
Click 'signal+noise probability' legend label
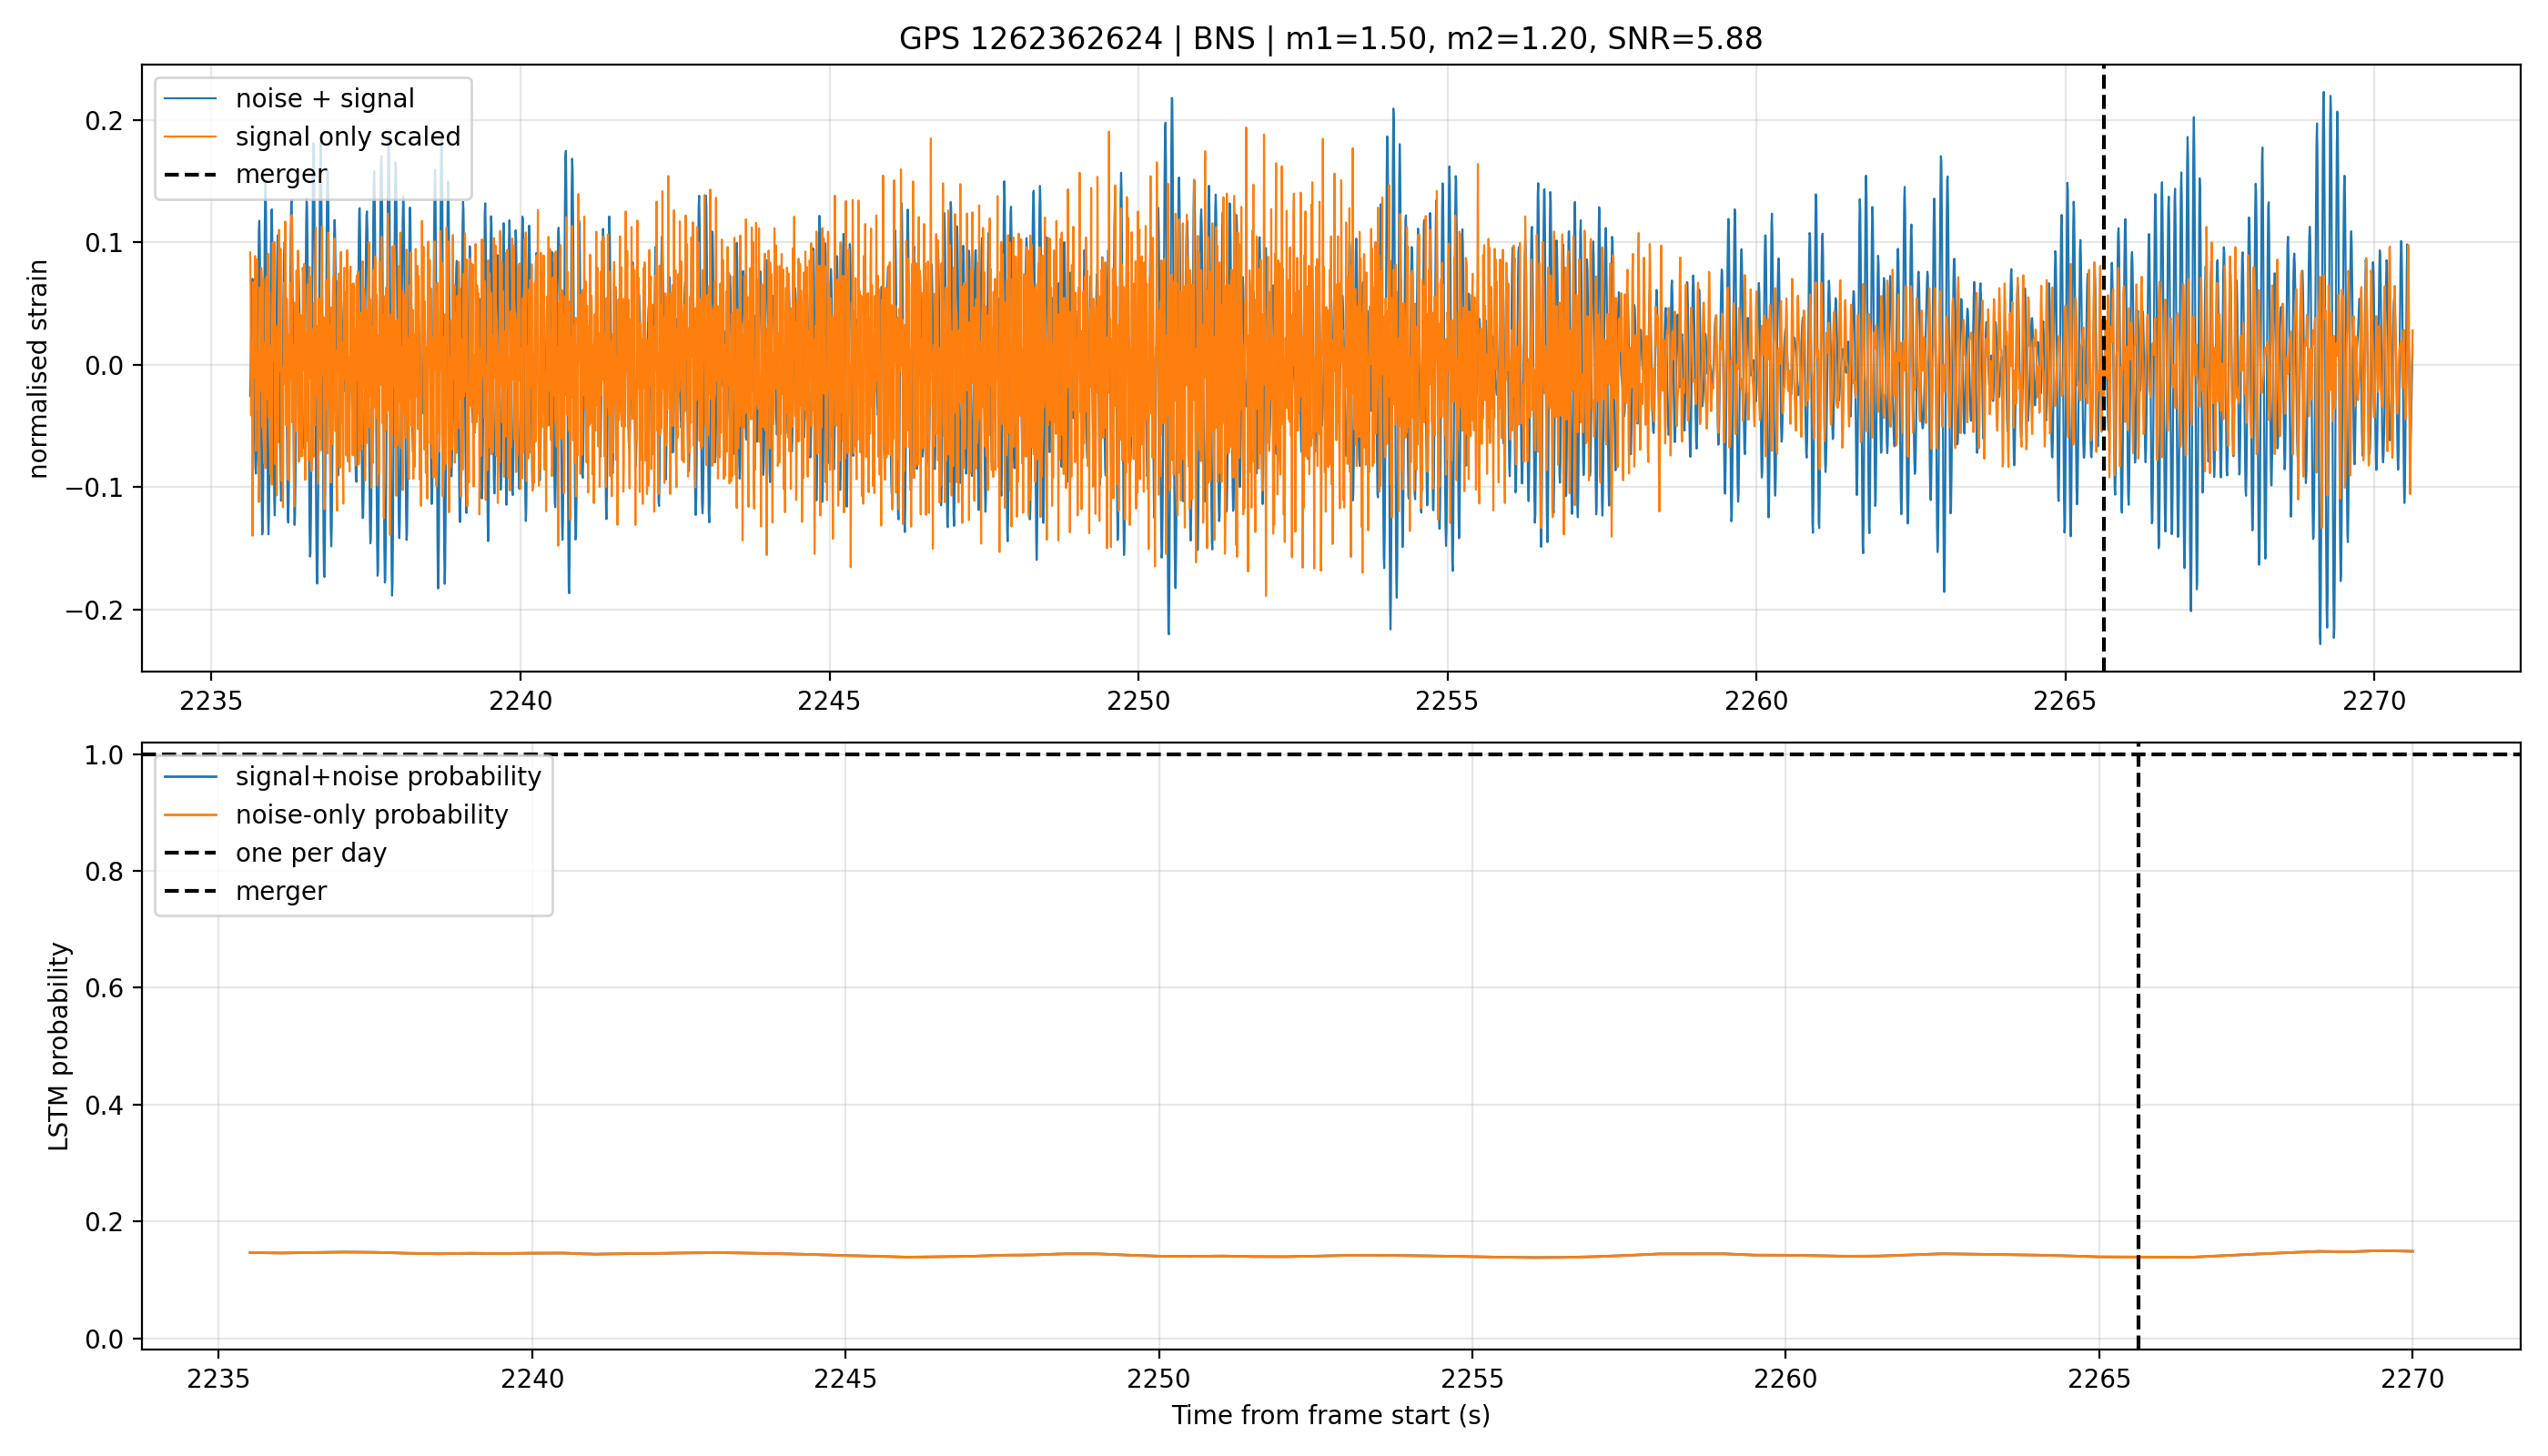point(388,776)
